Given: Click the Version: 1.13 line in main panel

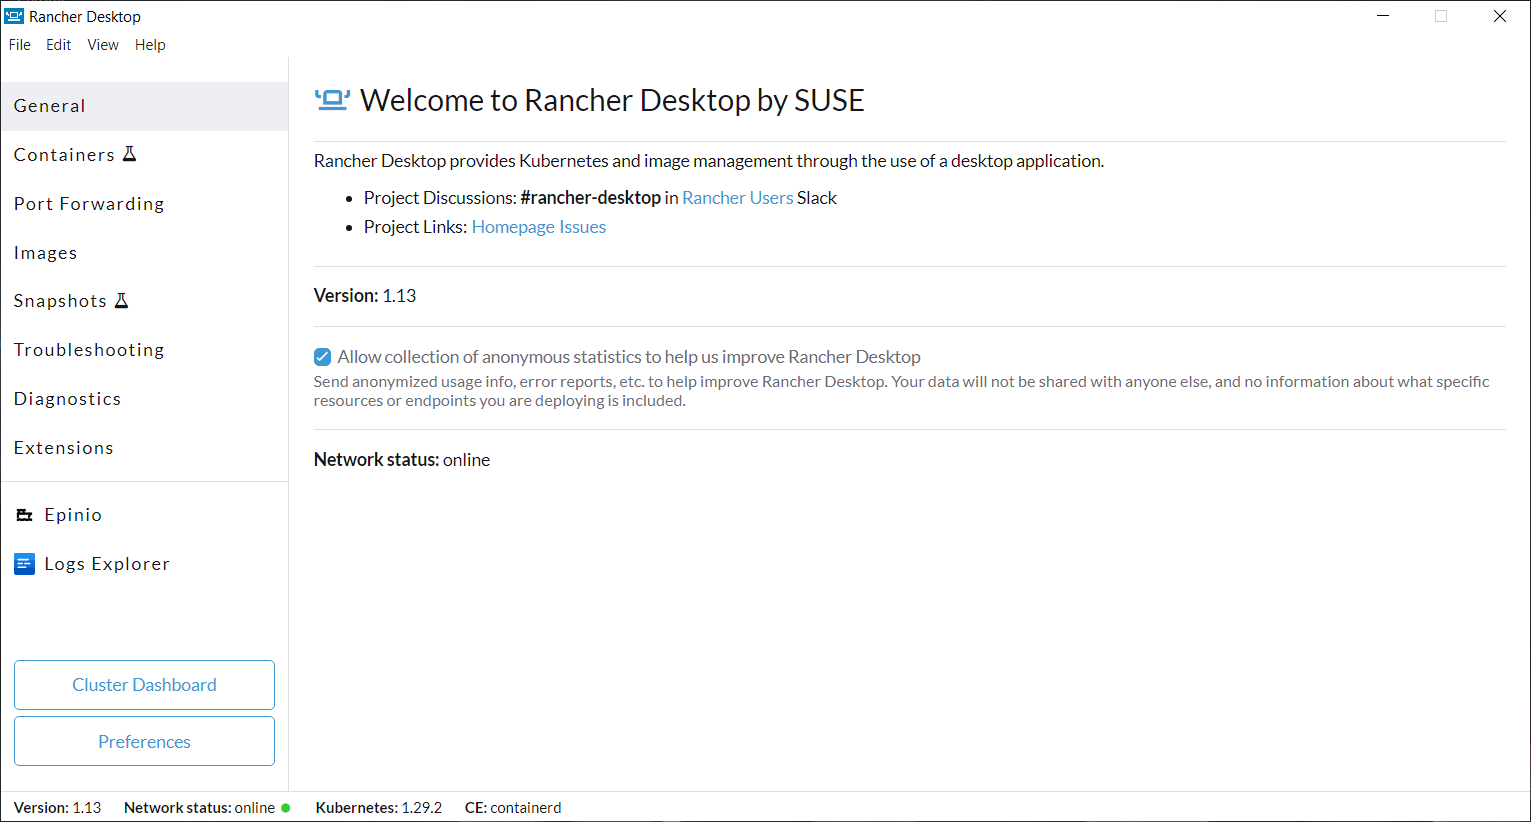Looking at the screenshot, I should [x=365, y=296].
